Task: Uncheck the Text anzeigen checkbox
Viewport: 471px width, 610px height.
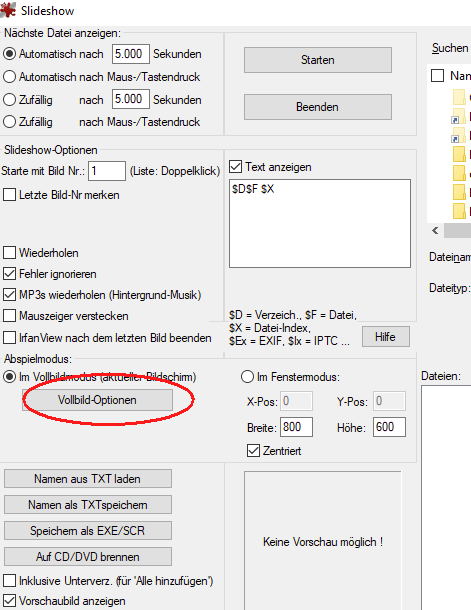Action: (236, 167)
